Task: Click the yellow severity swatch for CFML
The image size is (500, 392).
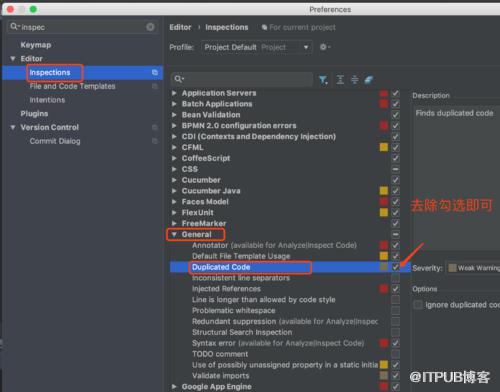Action: point(384,147)
